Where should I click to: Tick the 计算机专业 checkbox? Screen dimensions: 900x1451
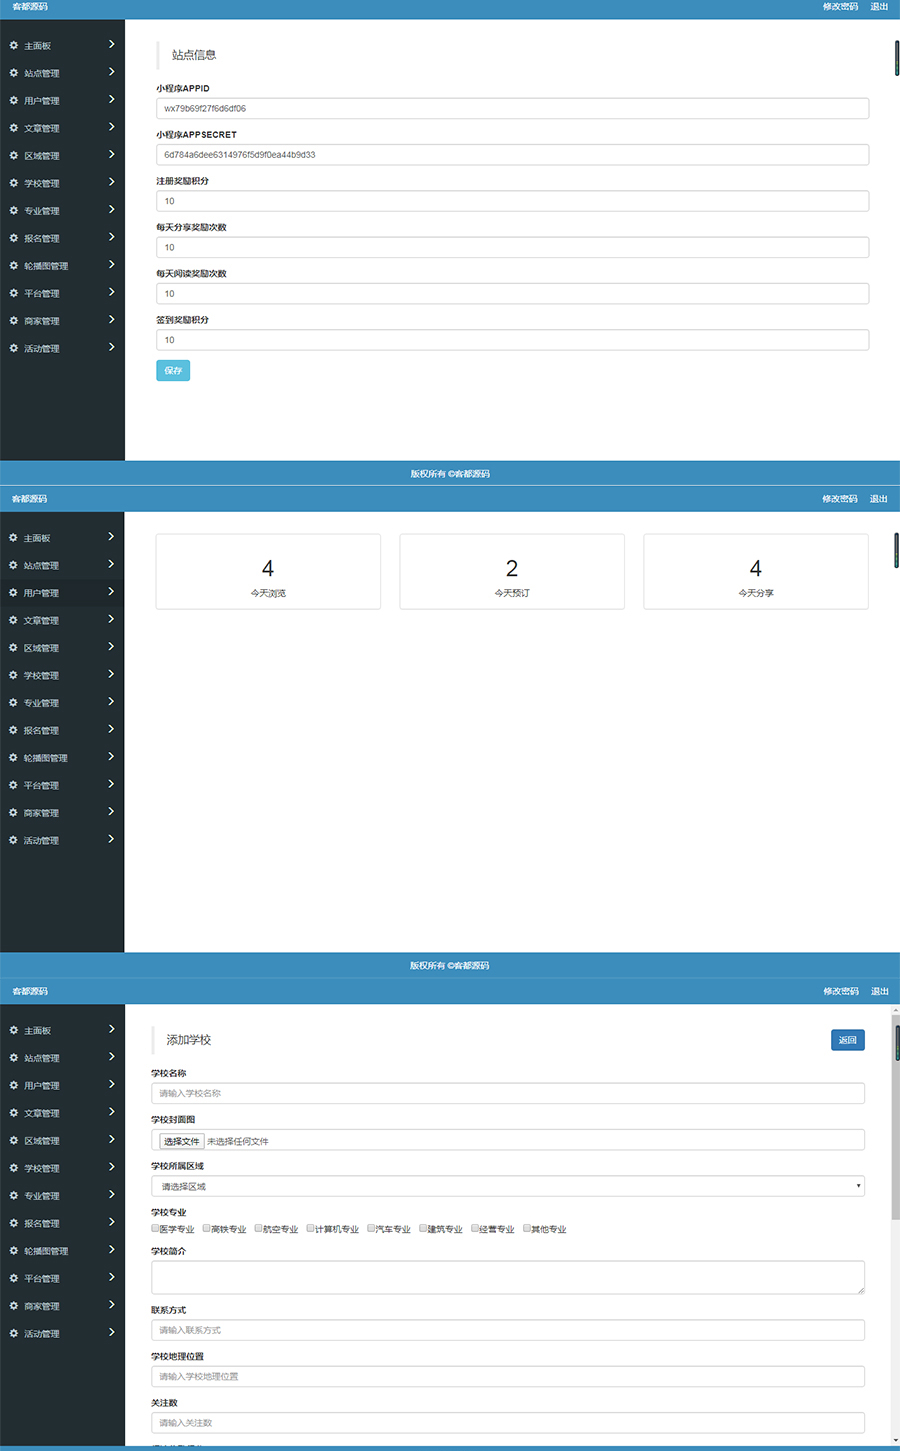pos(311,1228)
